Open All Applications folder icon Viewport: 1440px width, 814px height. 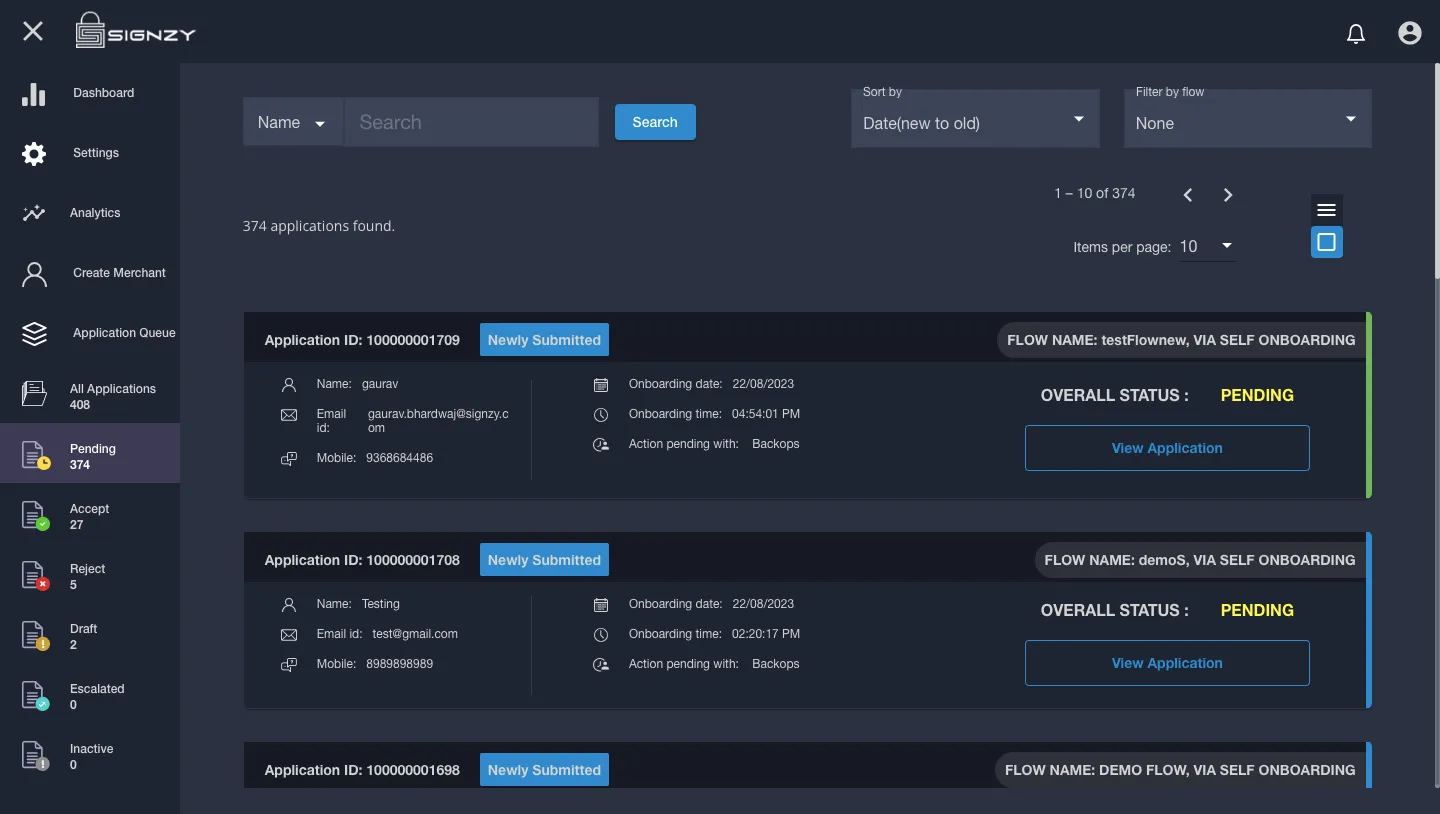point(34,394)
